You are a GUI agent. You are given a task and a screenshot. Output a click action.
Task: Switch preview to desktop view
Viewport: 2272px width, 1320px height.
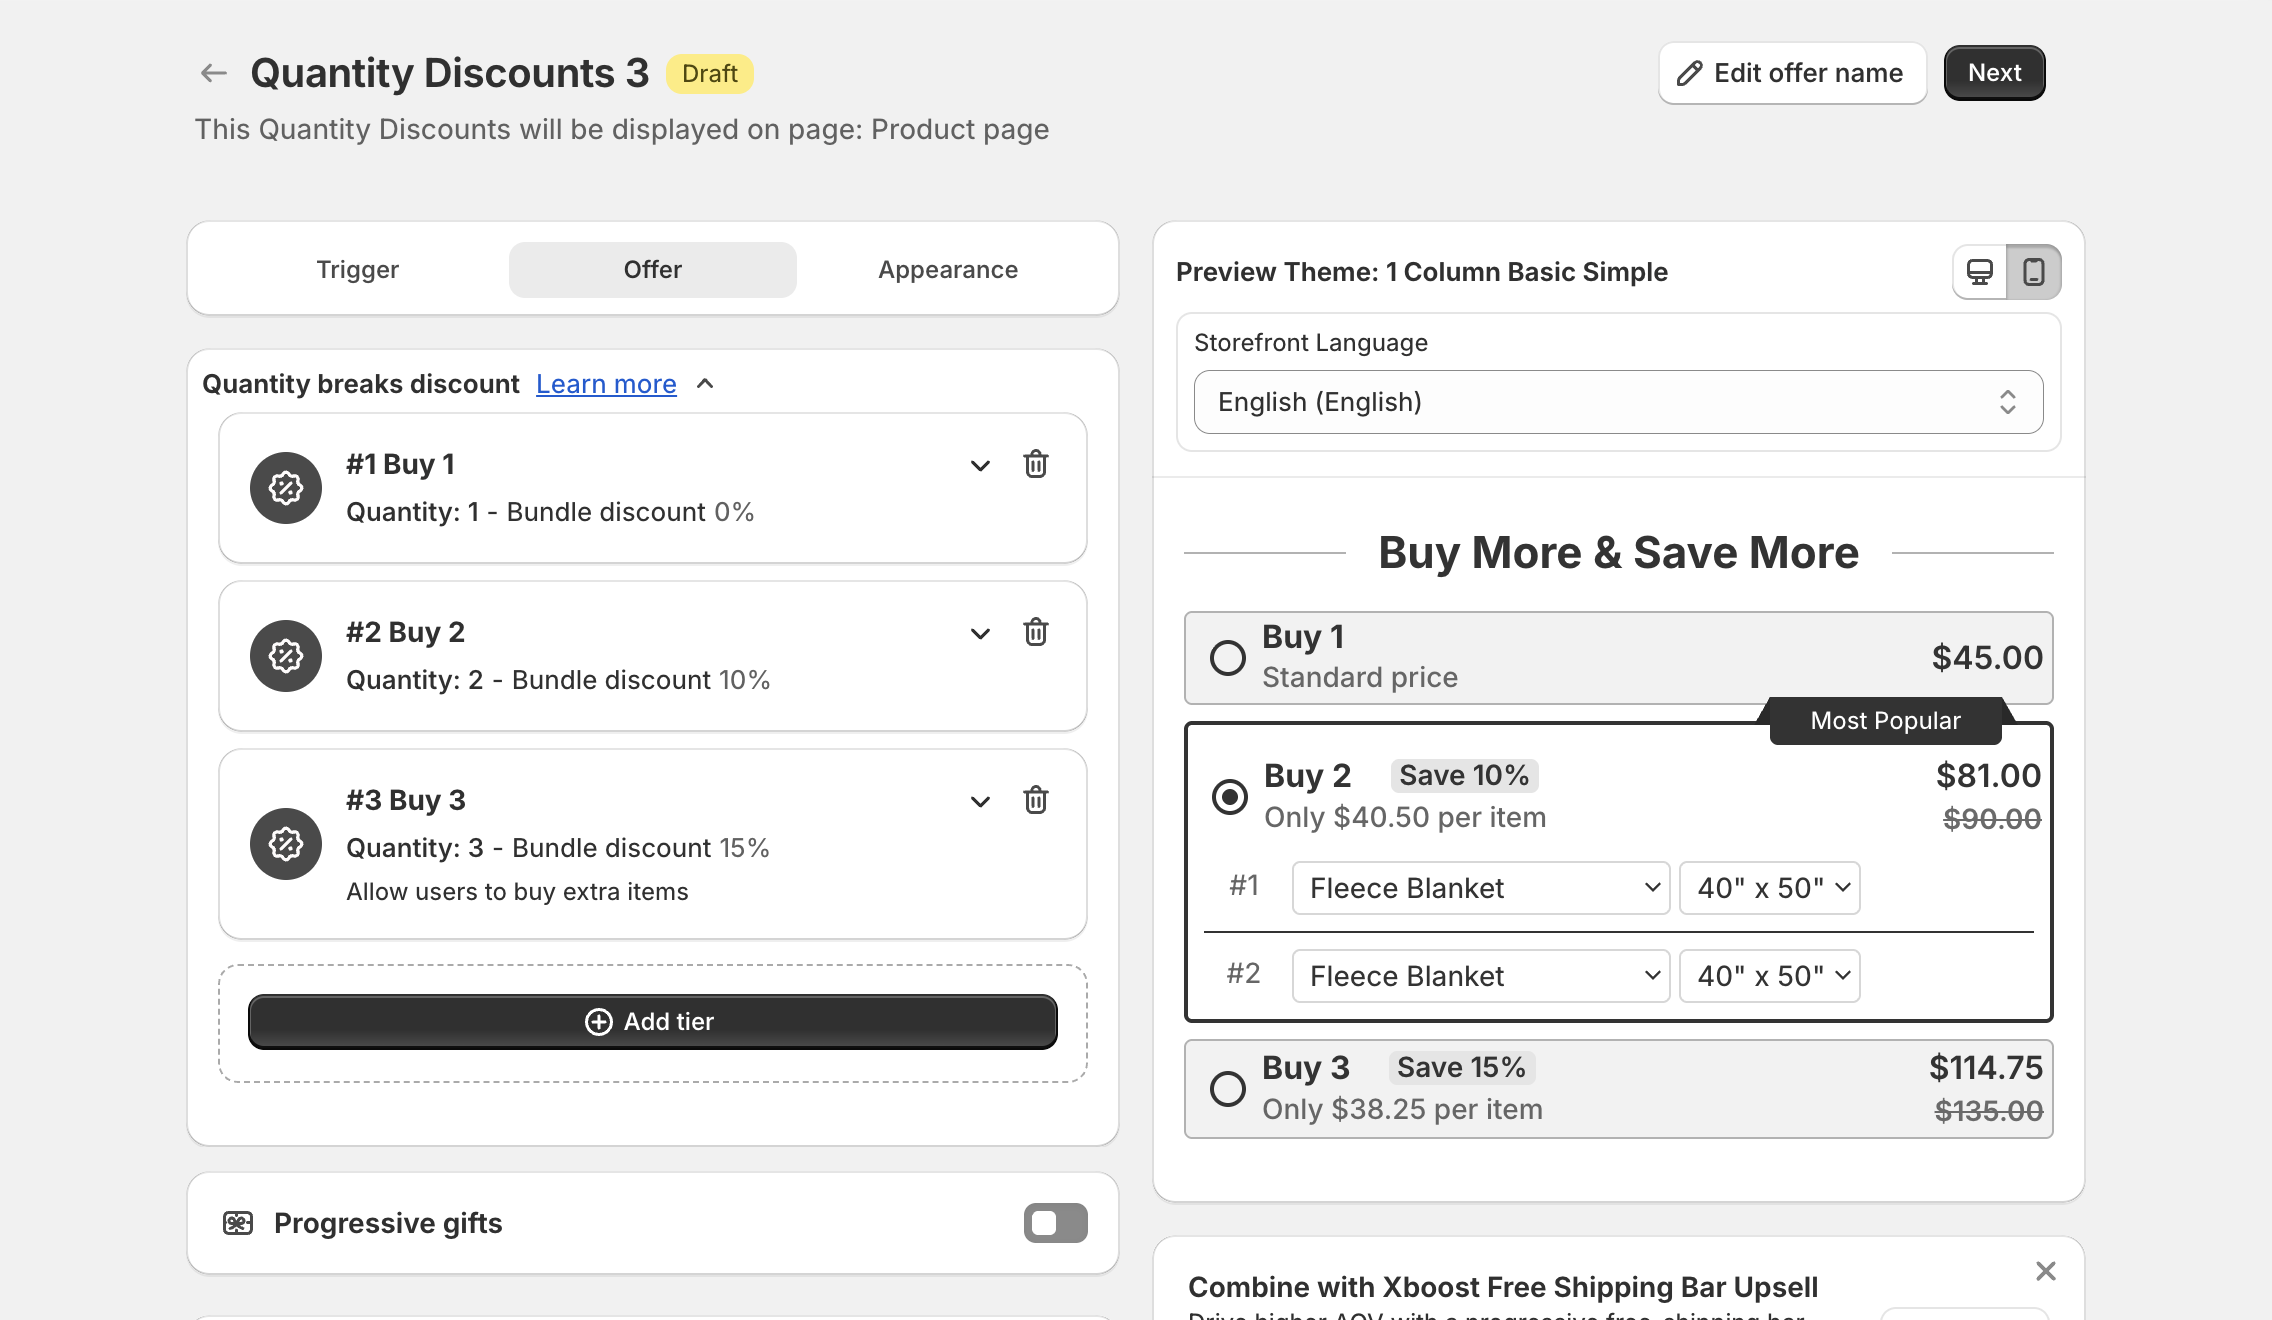tap(1980, 272)
